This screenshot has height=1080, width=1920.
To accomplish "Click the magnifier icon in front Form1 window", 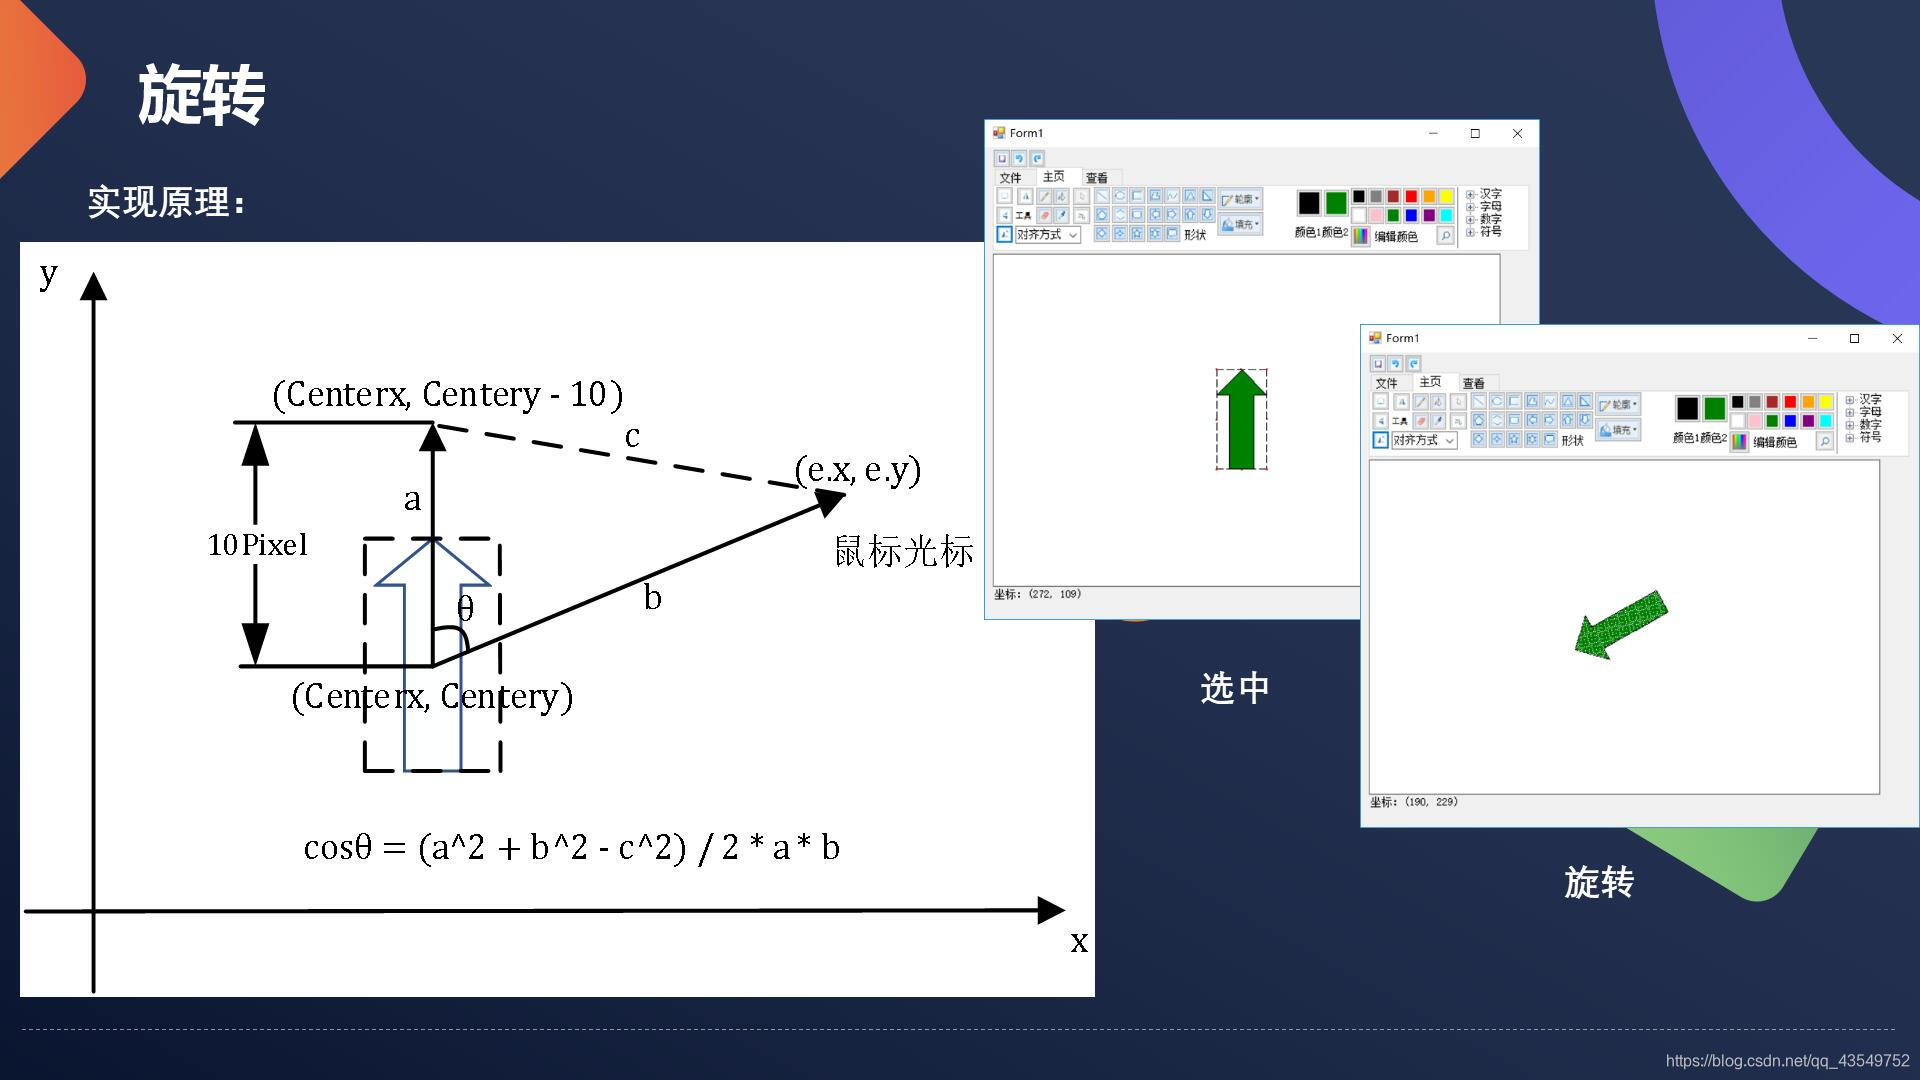I will (1825, 442).
